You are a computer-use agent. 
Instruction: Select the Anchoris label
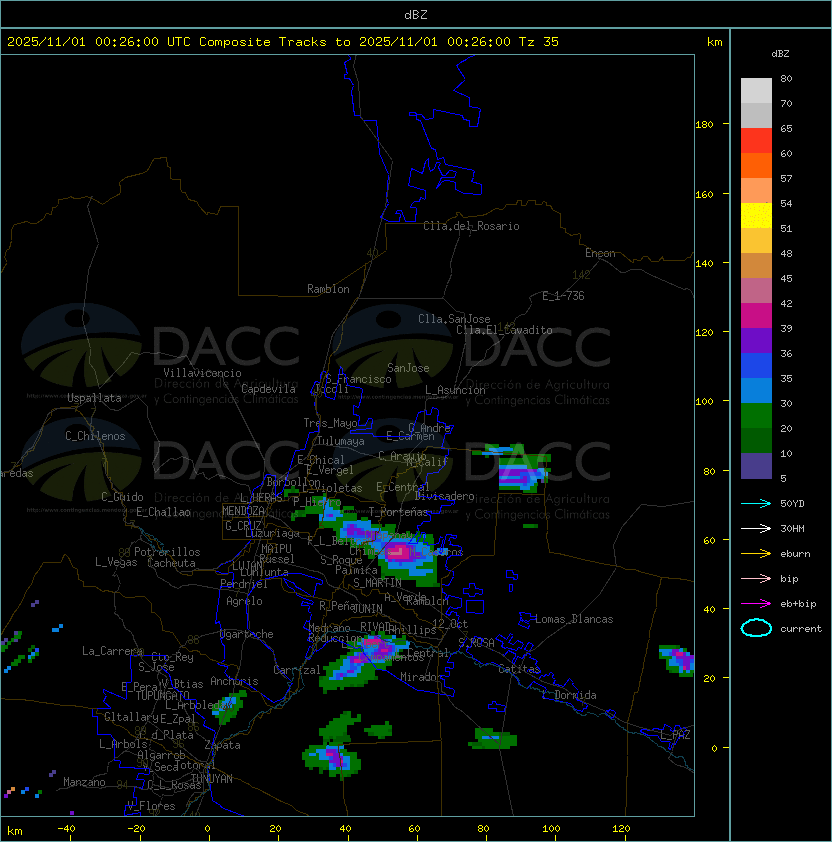click(234, 681)
